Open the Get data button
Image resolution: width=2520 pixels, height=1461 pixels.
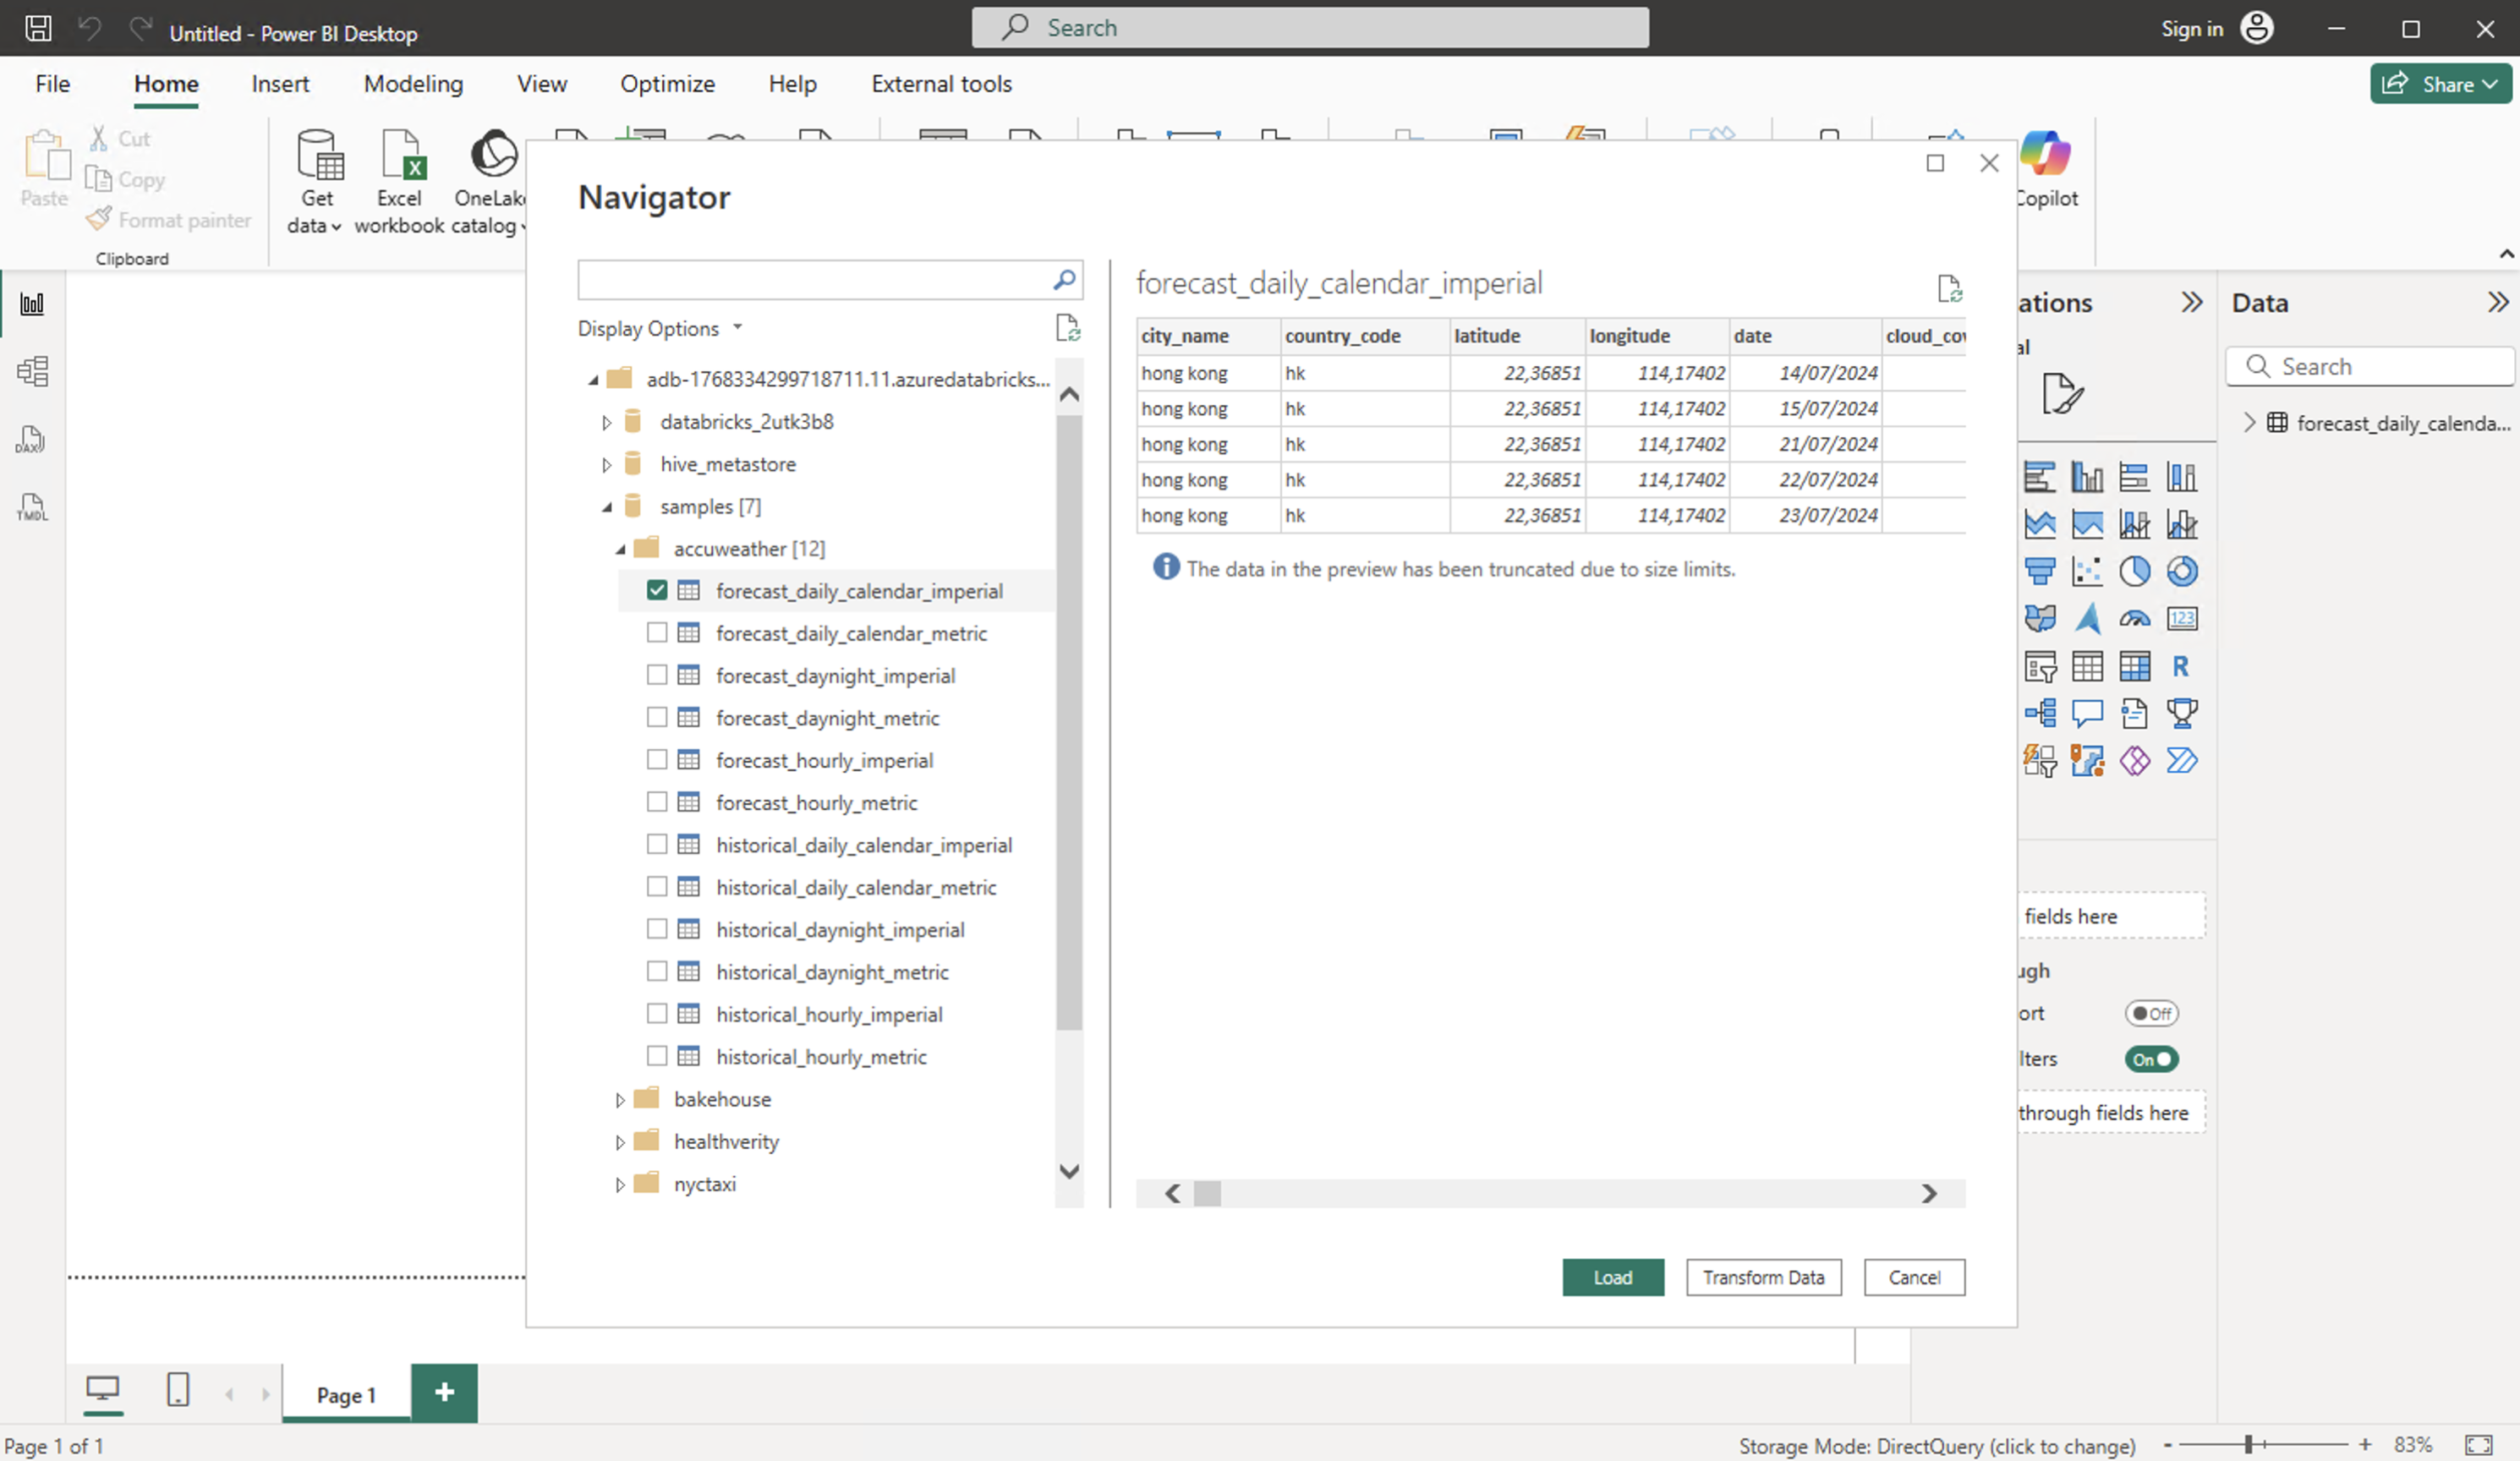[x=317, y=182]
